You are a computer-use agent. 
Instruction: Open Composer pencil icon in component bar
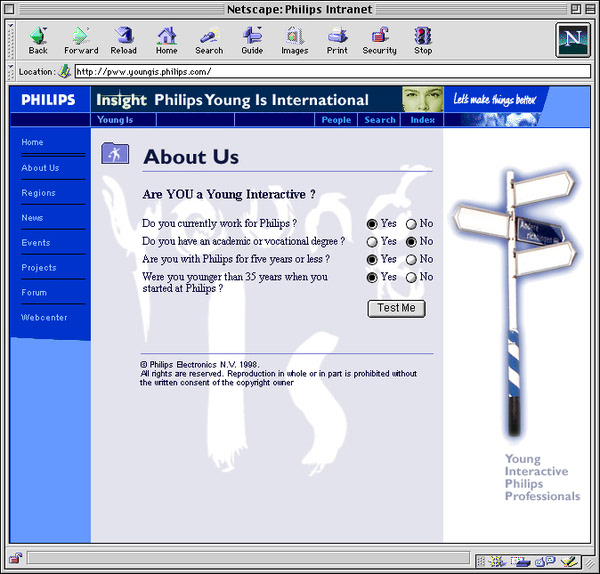(569, 561)
